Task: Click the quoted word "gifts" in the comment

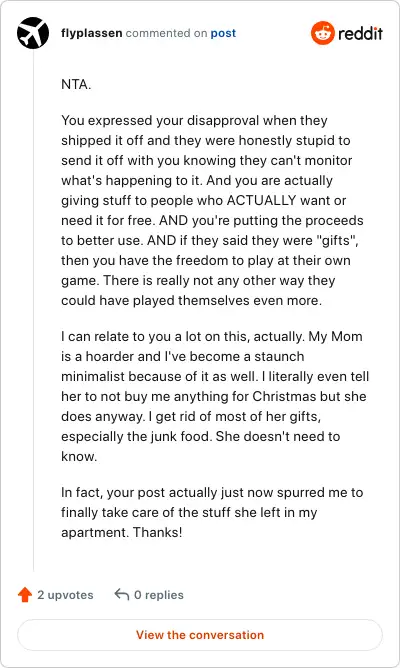Action: point(336,240)
